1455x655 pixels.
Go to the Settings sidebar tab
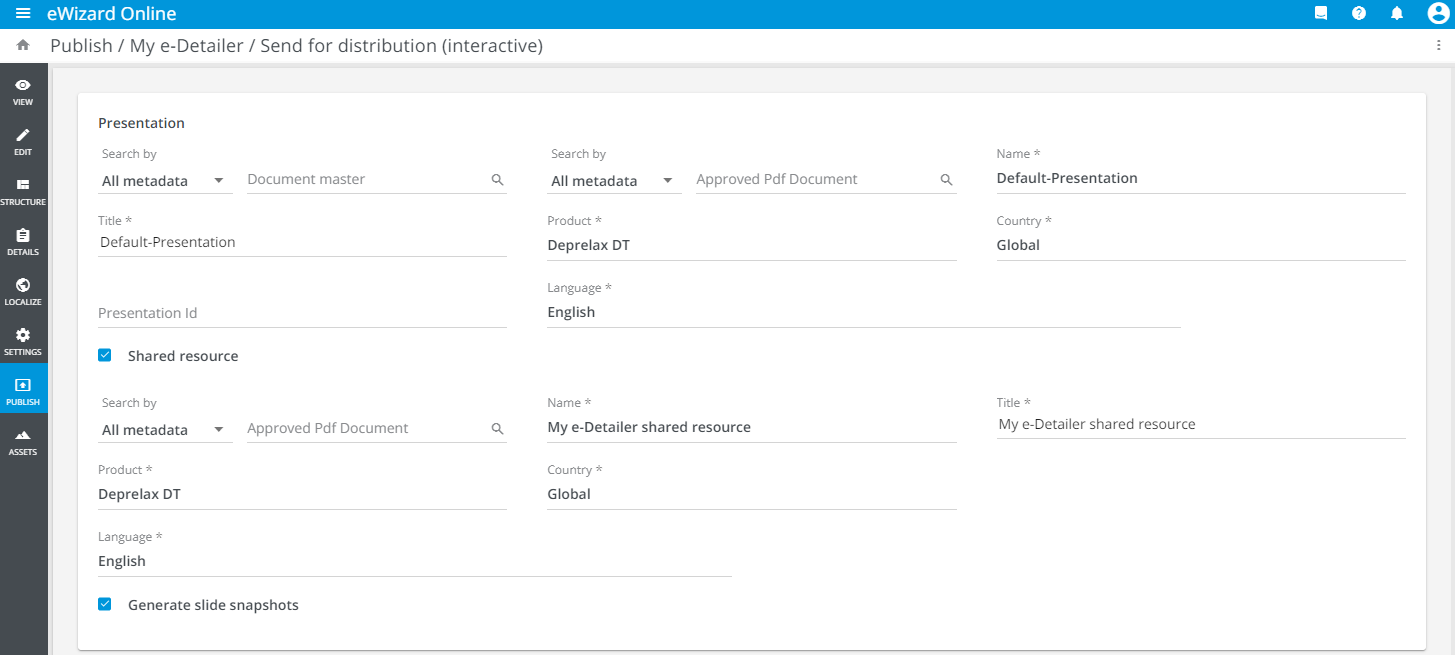coord(23,341)
